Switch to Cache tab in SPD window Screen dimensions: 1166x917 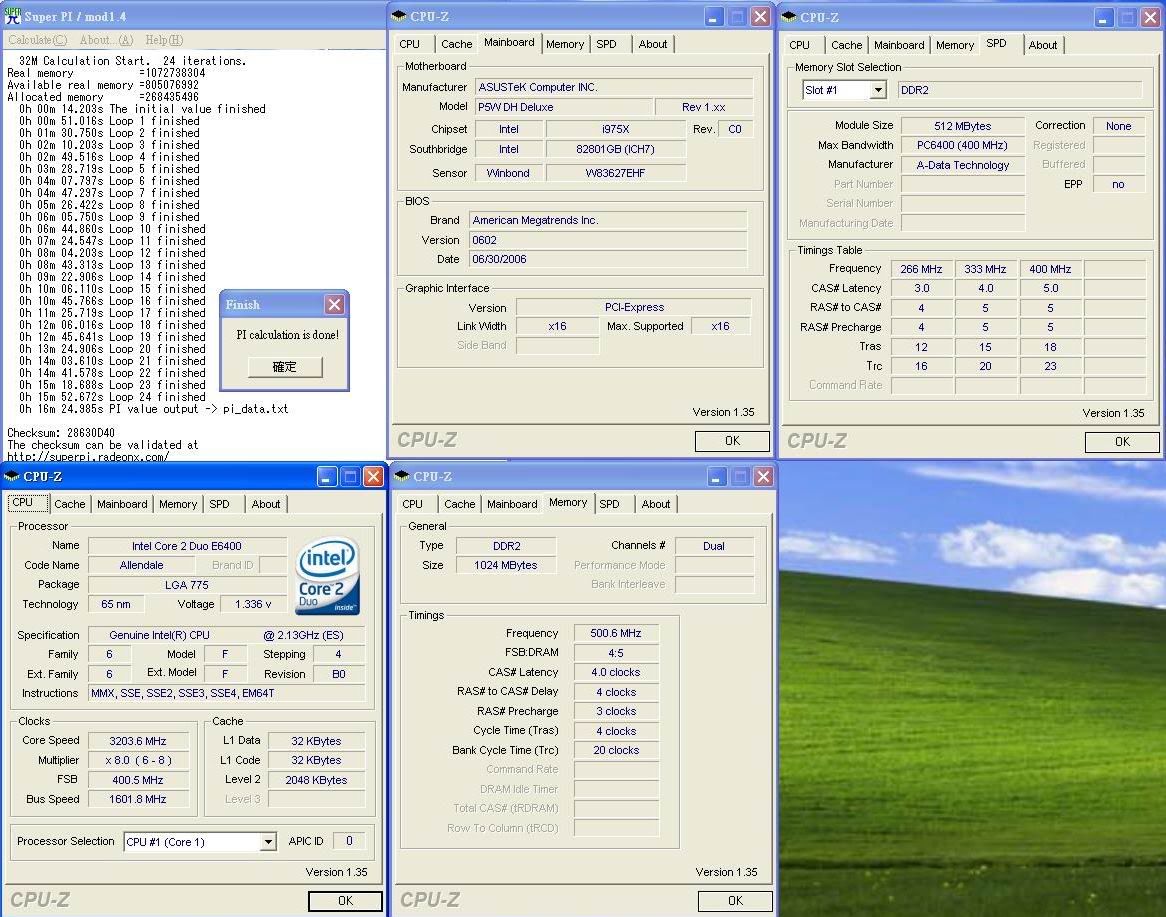click(x=846, y=45)
